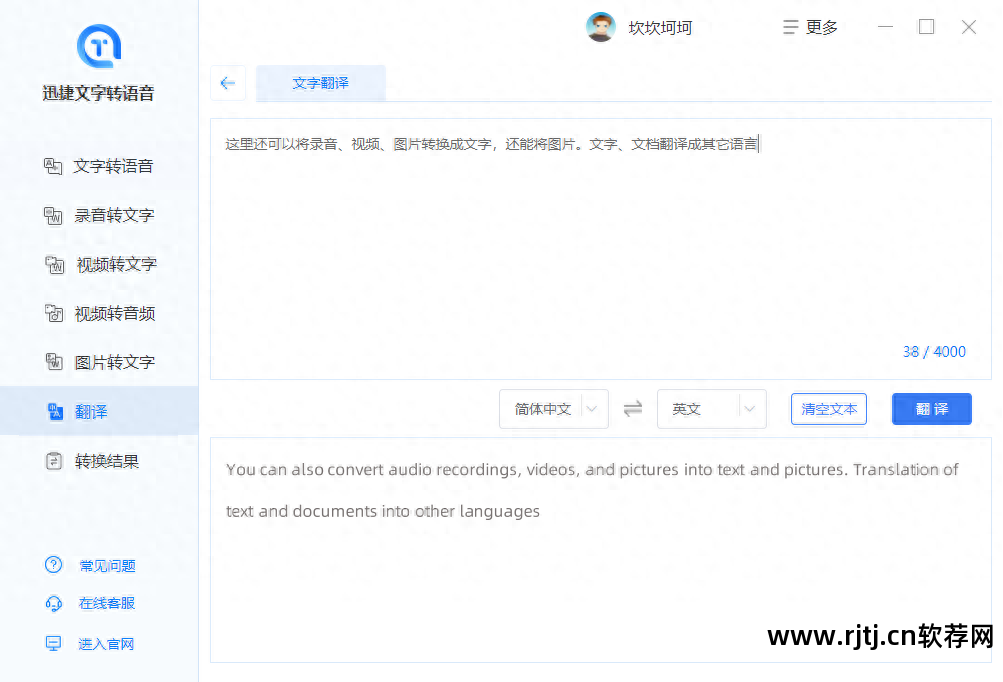Contact 在线客服 online support
This screenshot has height=682, width=1003.
click(106, 603)
